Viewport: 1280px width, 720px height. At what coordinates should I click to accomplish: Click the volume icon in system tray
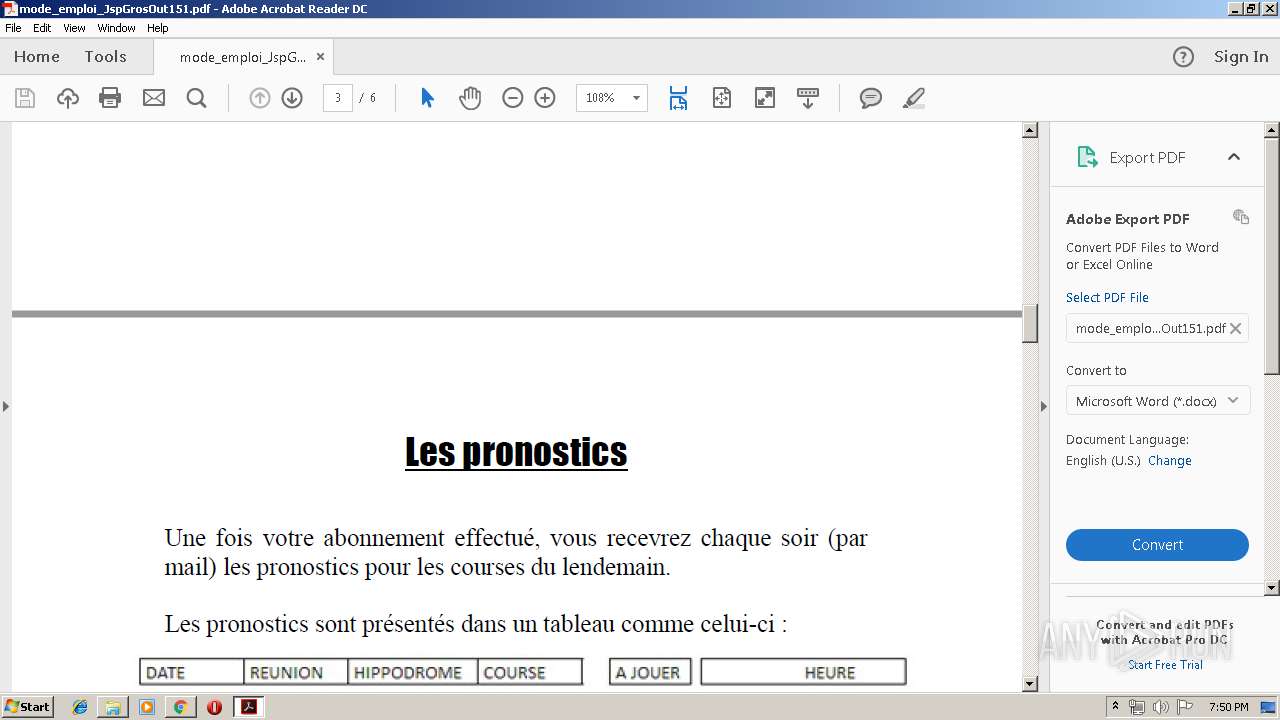pyautogui.click(x=1160, y=707)
